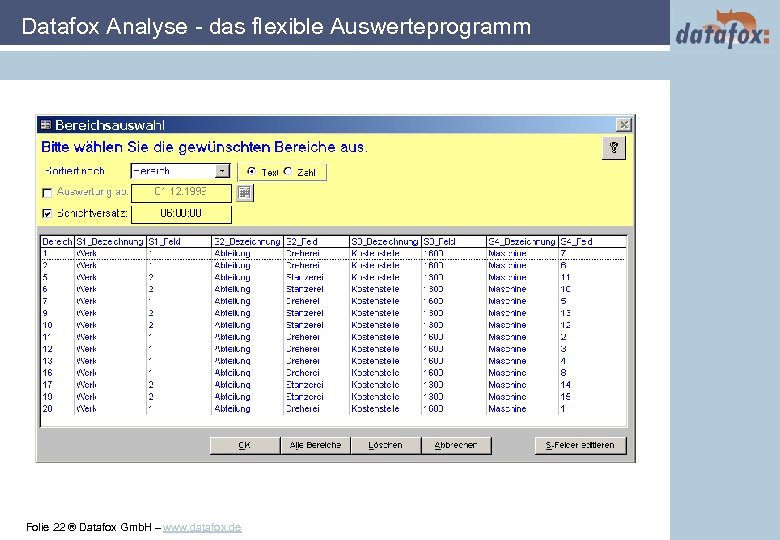Select the row with Bereich 11
The image size is (780, 540).
tap(333, 337)
